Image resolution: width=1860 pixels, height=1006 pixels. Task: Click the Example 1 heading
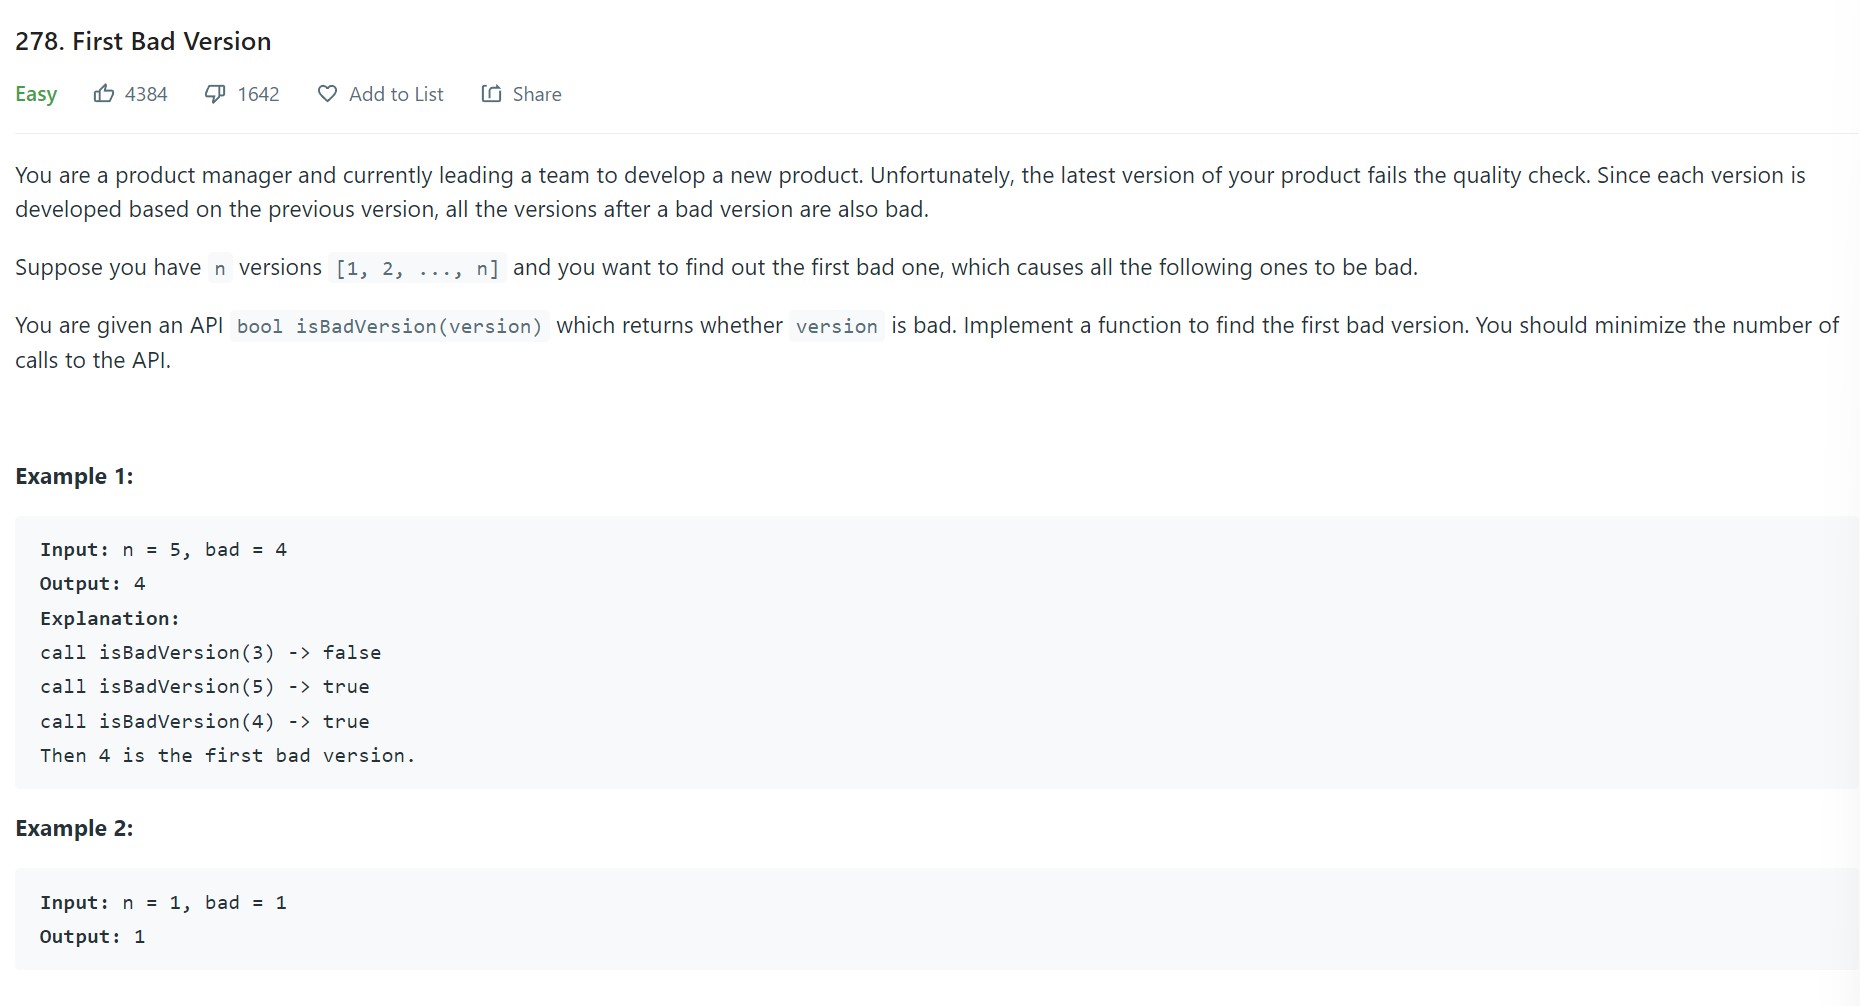pyautogui.click(x=74, y=476)
